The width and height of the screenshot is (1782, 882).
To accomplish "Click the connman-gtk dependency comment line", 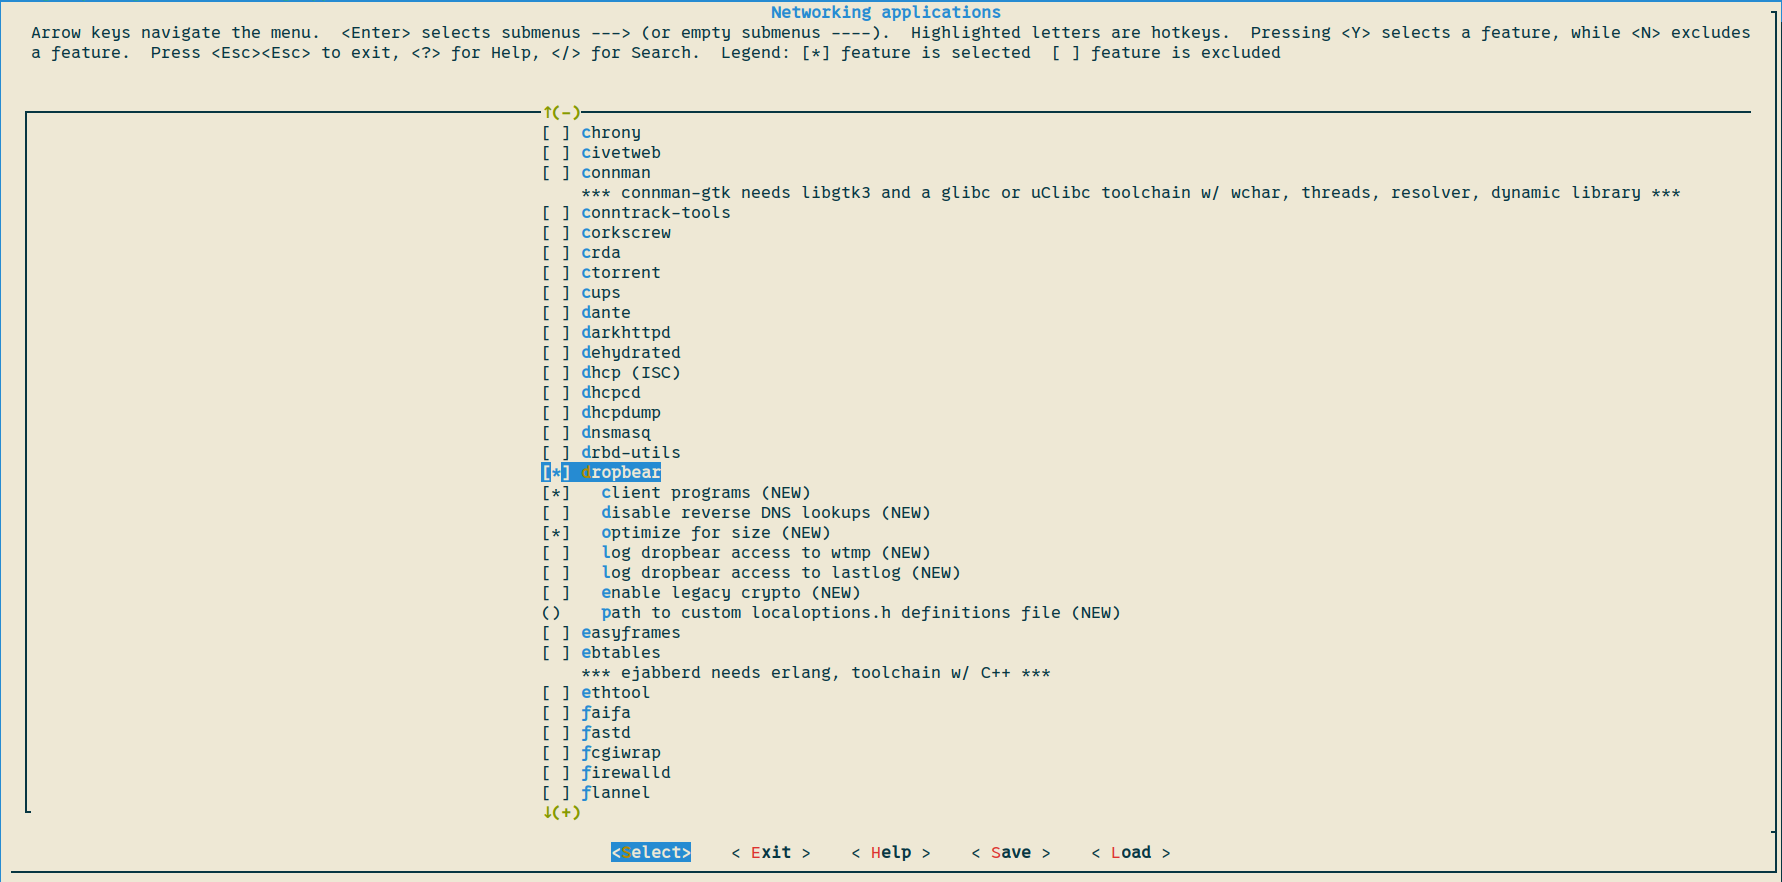I will click(x=1131, y=192).
